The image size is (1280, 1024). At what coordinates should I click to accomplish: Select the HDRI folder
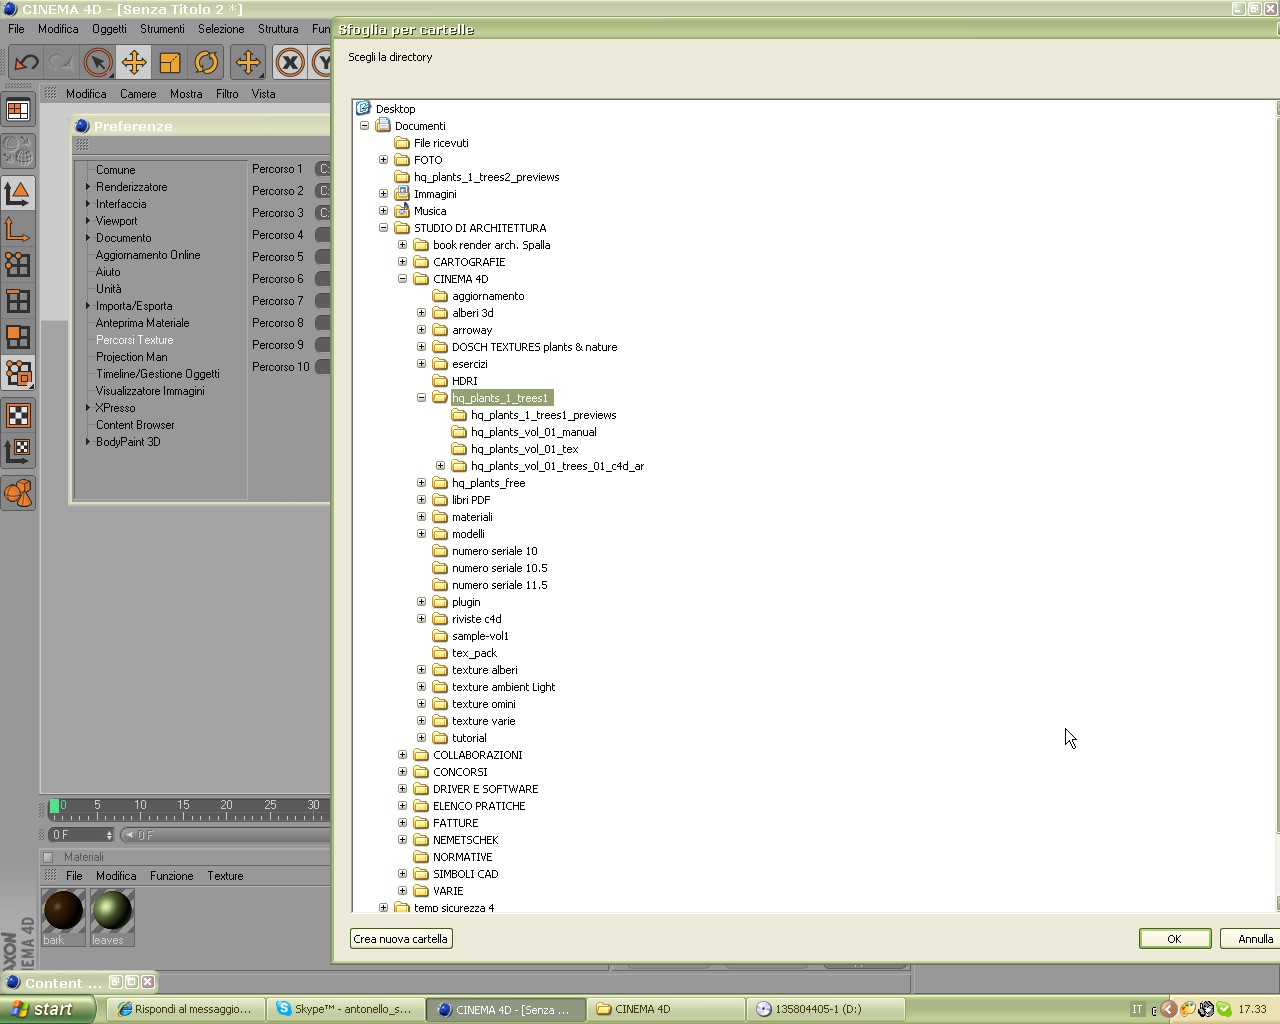tap(464, 381)
